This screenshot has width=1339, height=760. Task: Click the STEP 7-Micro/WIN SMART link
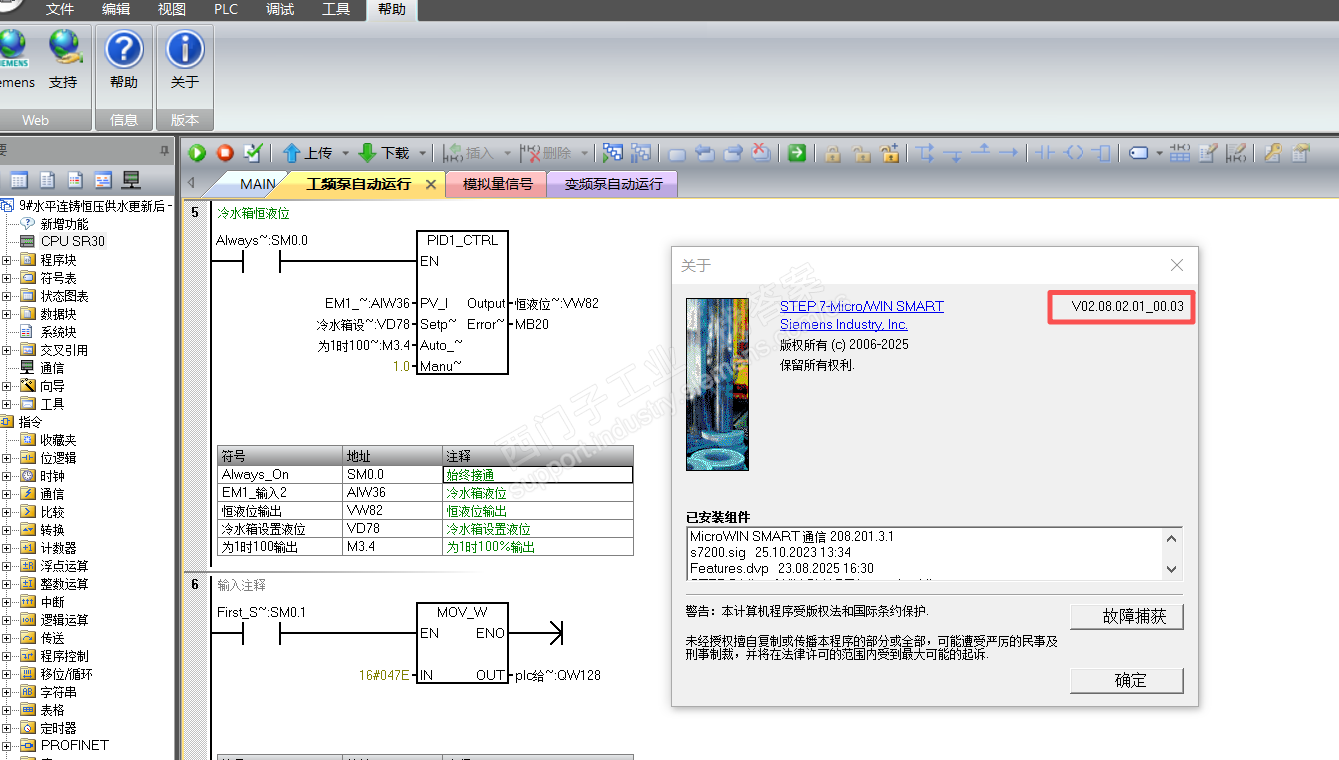pos(862,306)
